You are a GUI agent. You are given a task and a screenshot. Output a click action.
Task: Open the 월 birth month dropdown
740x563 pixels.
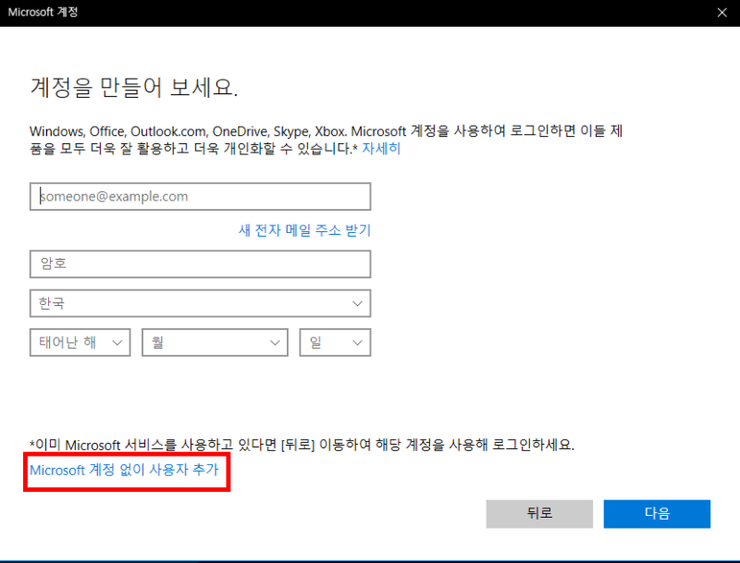pos(215,342)
